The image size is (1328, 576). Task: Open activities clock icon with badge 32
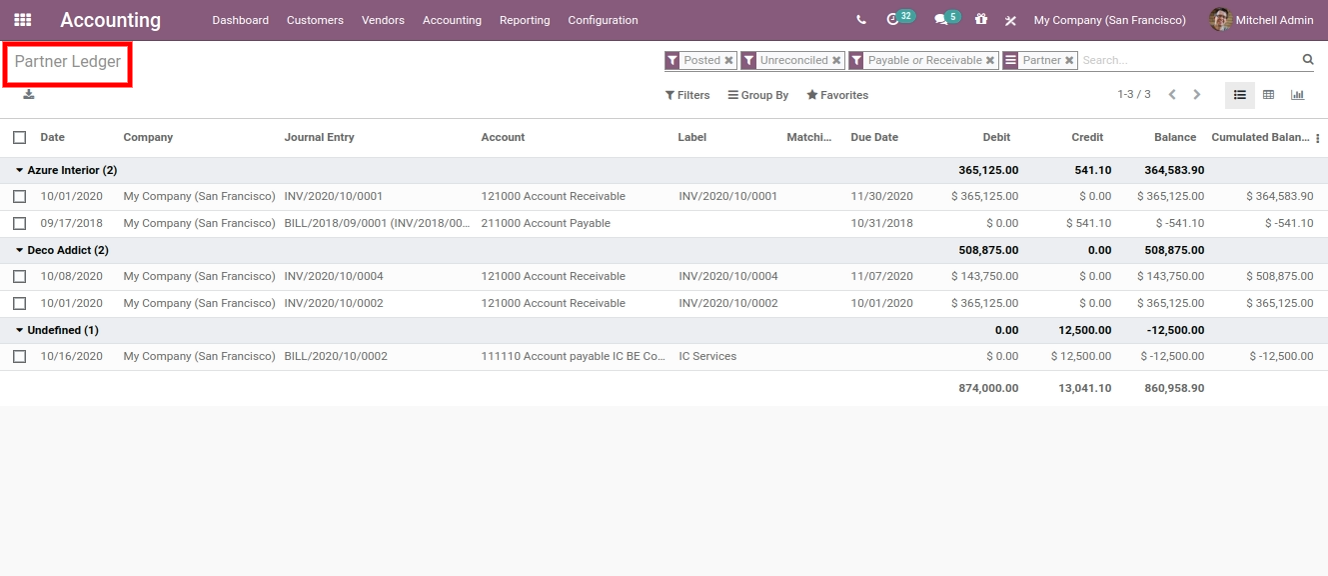coord(893,20)
